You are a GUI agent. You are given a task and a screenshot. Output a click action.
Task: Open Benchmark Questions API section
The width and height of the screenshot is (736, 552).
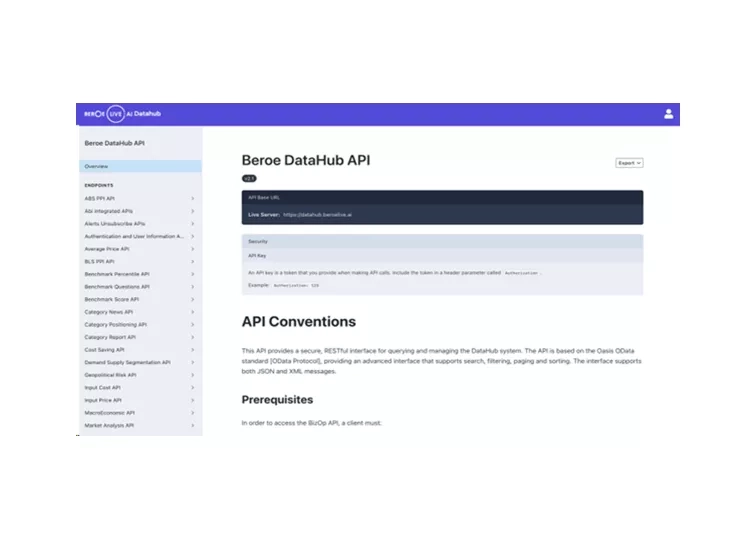click(x=117, y=287)
